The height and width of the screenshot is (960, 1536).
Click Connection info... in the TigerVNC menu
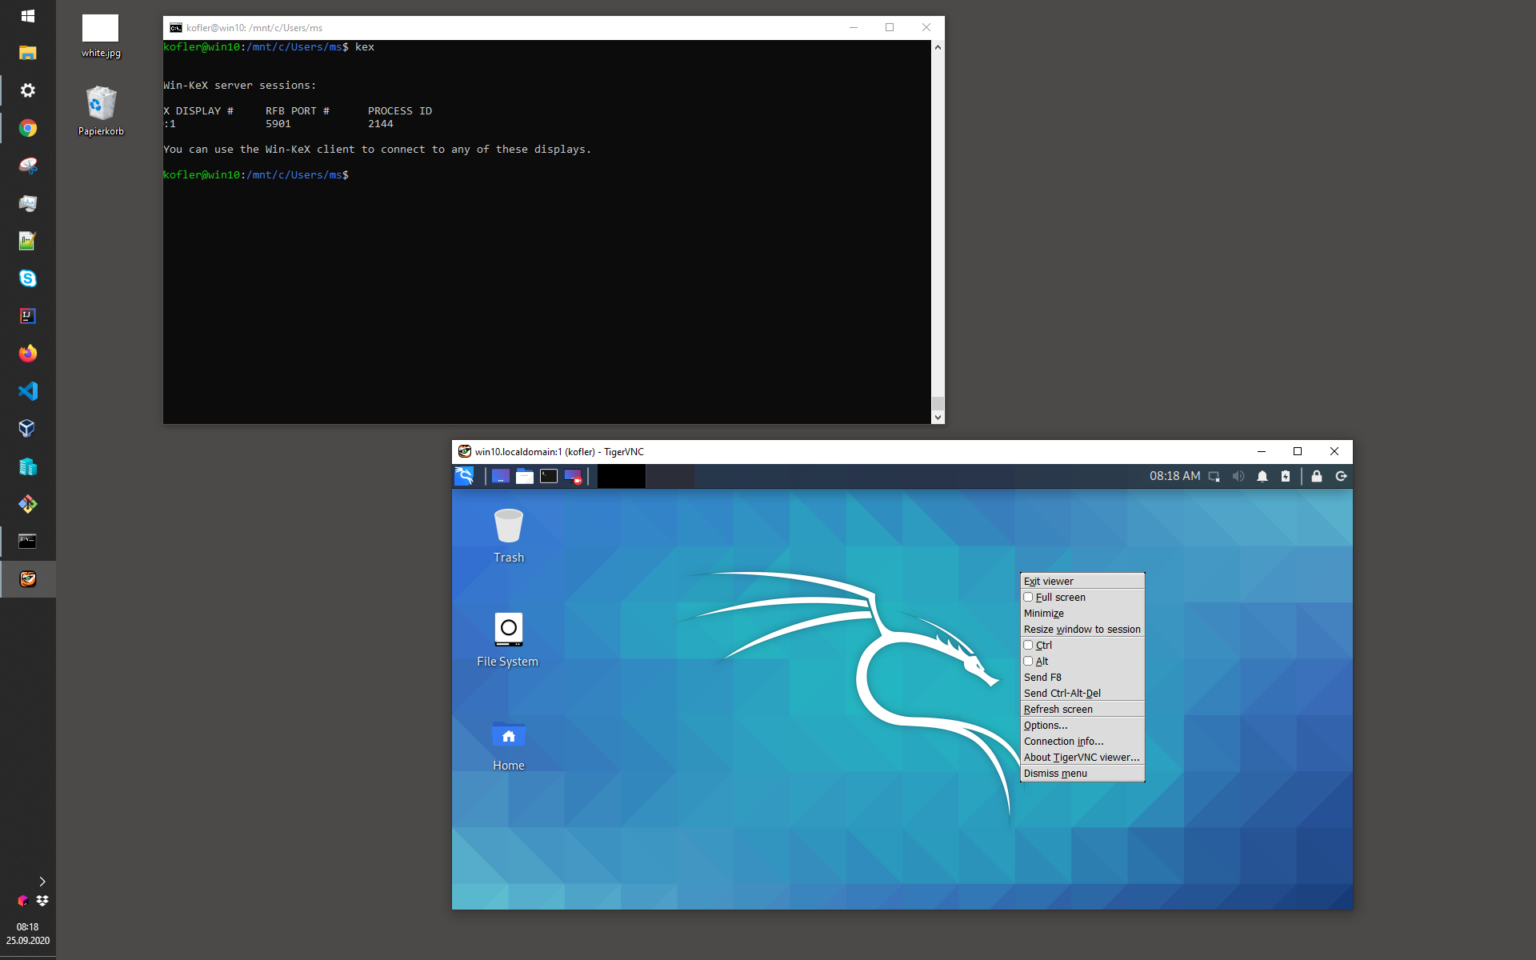[1063, 741]
